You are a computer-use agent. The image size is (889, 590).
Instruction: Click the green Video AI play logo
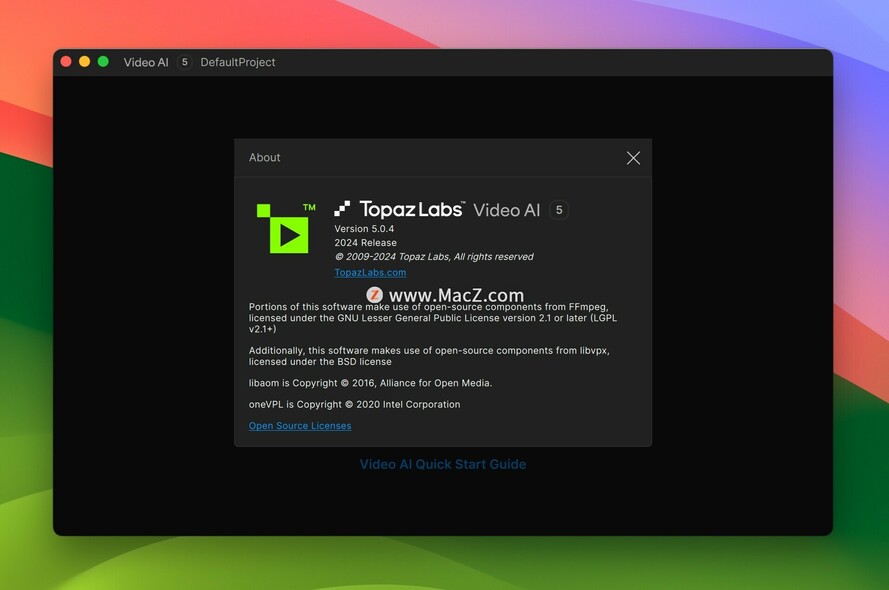(286, 228)
